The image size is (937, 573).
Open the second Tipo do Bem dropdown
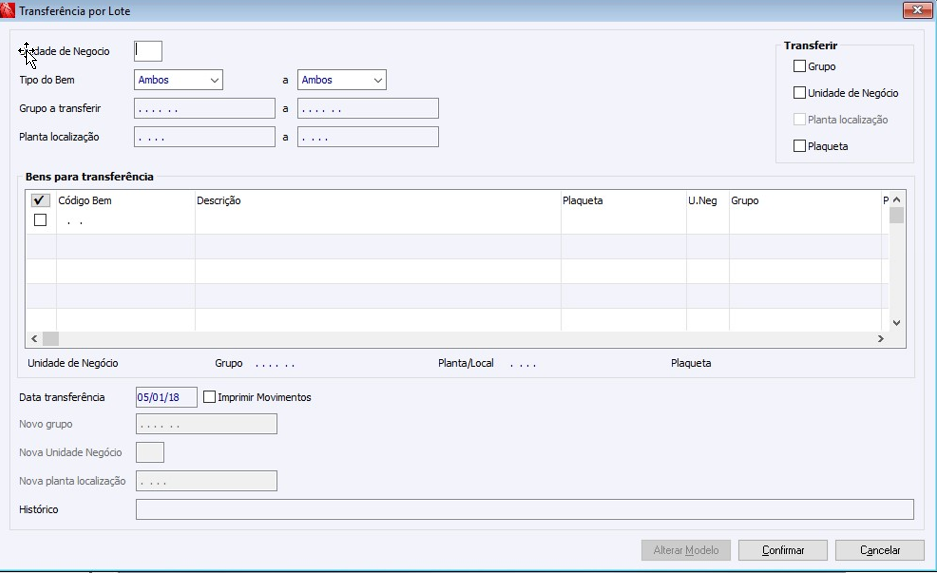pos(342,79)
